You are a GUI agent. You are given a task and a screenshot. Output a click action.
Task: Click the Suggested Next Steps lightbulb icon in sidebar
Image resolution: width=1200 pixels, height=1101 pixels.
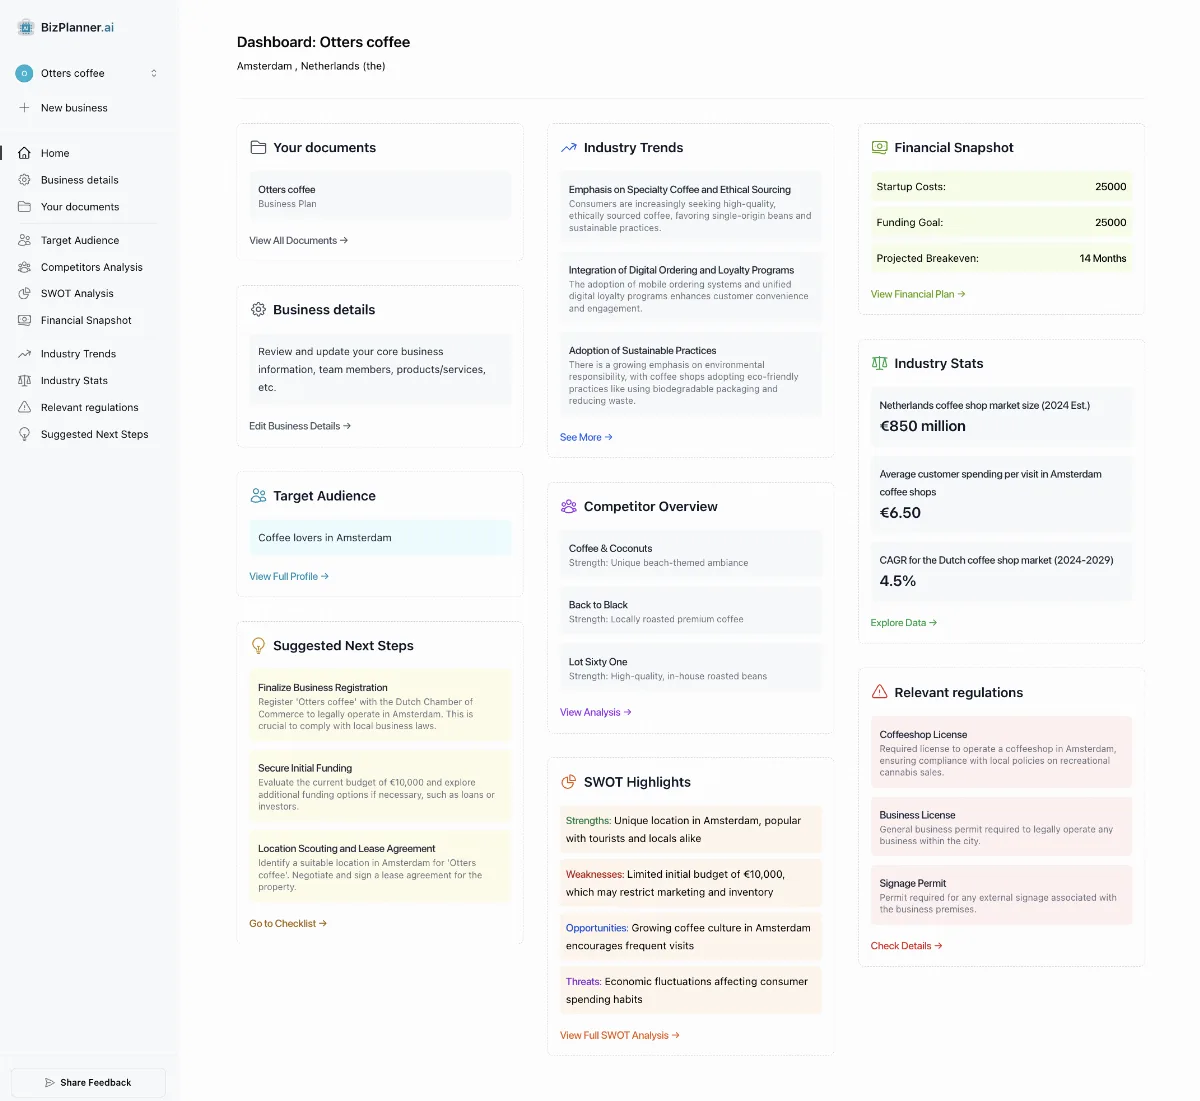click(24, 435)
